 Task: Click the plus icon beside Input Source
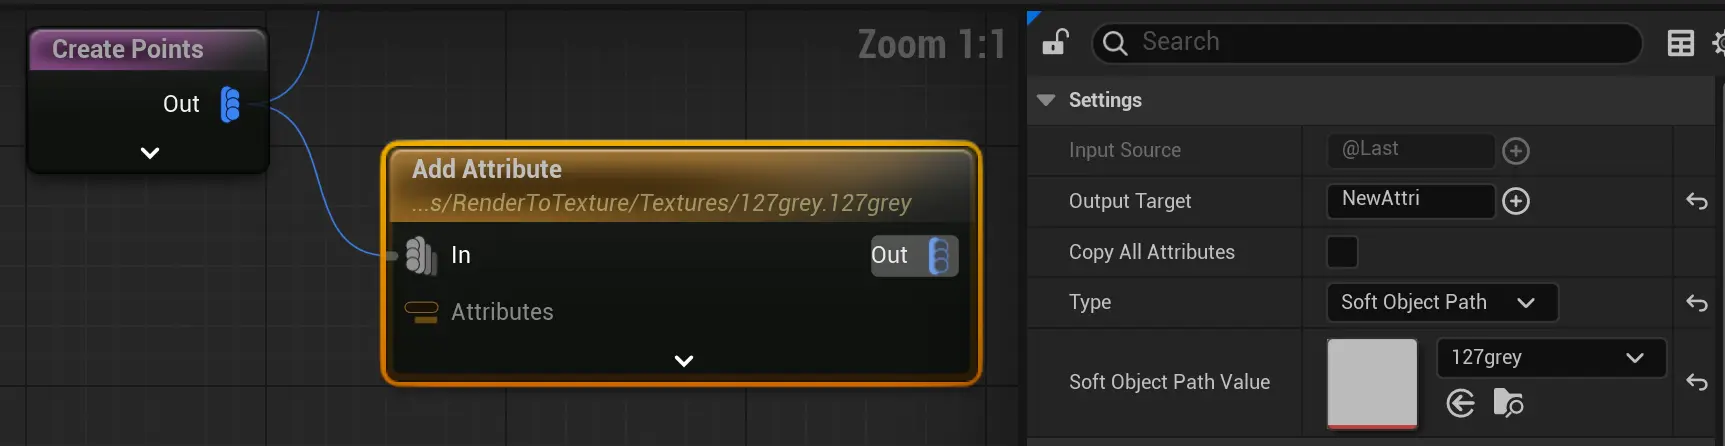pos(1516,151)
